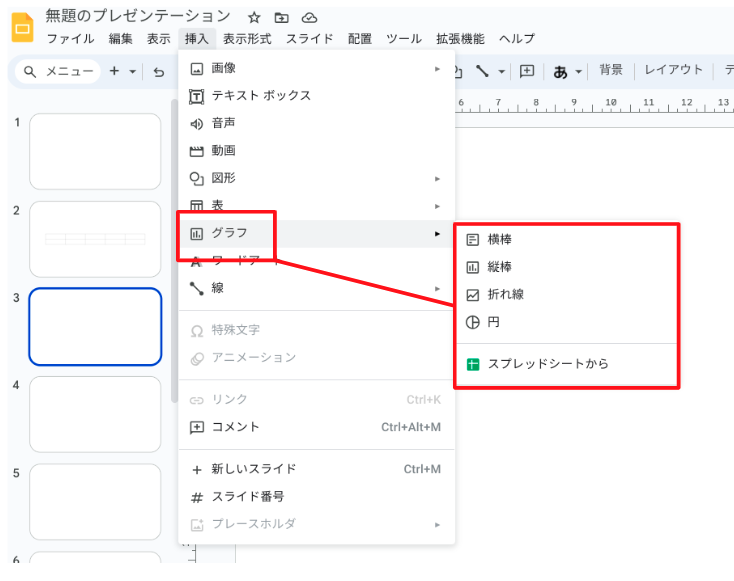Viewport: 734px width, 581px height.
Task: Choose コメント in the insert menu
Action: coord(316,427)
